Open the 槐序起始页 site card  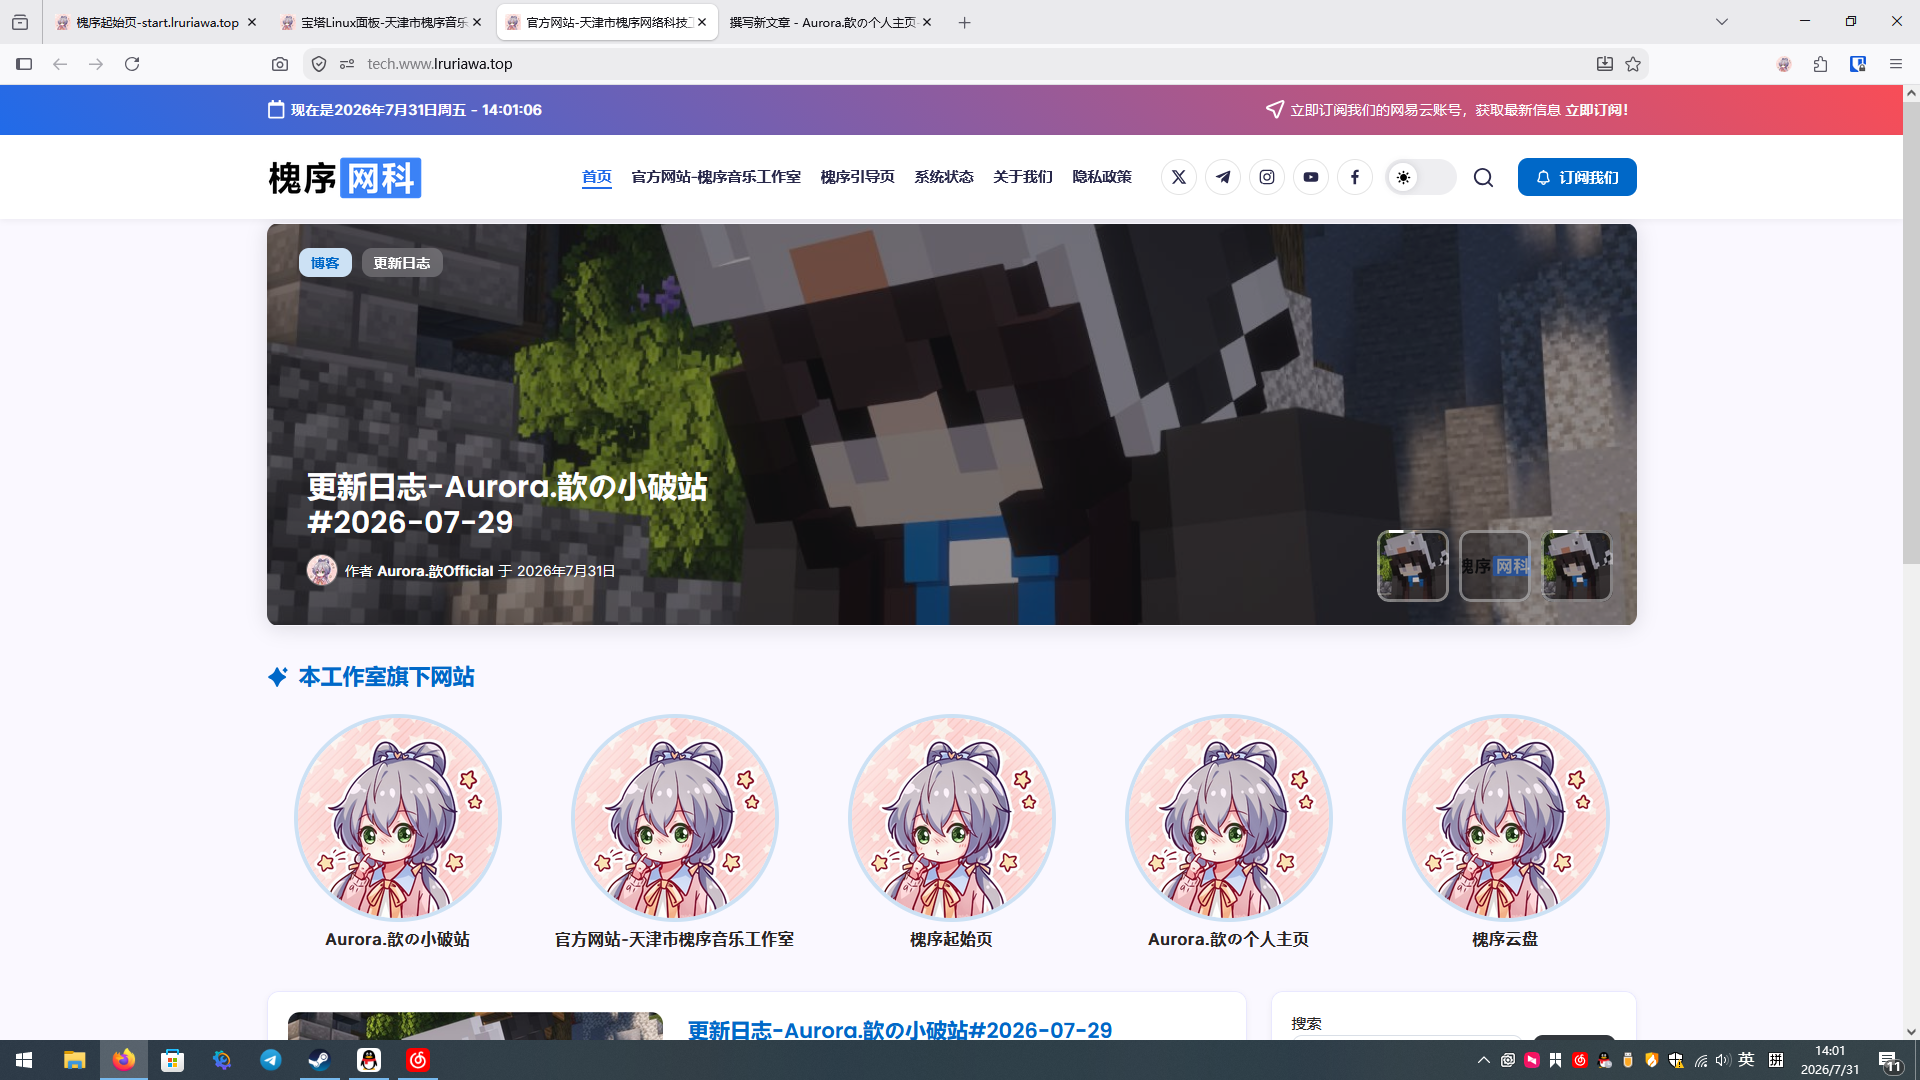951,832
